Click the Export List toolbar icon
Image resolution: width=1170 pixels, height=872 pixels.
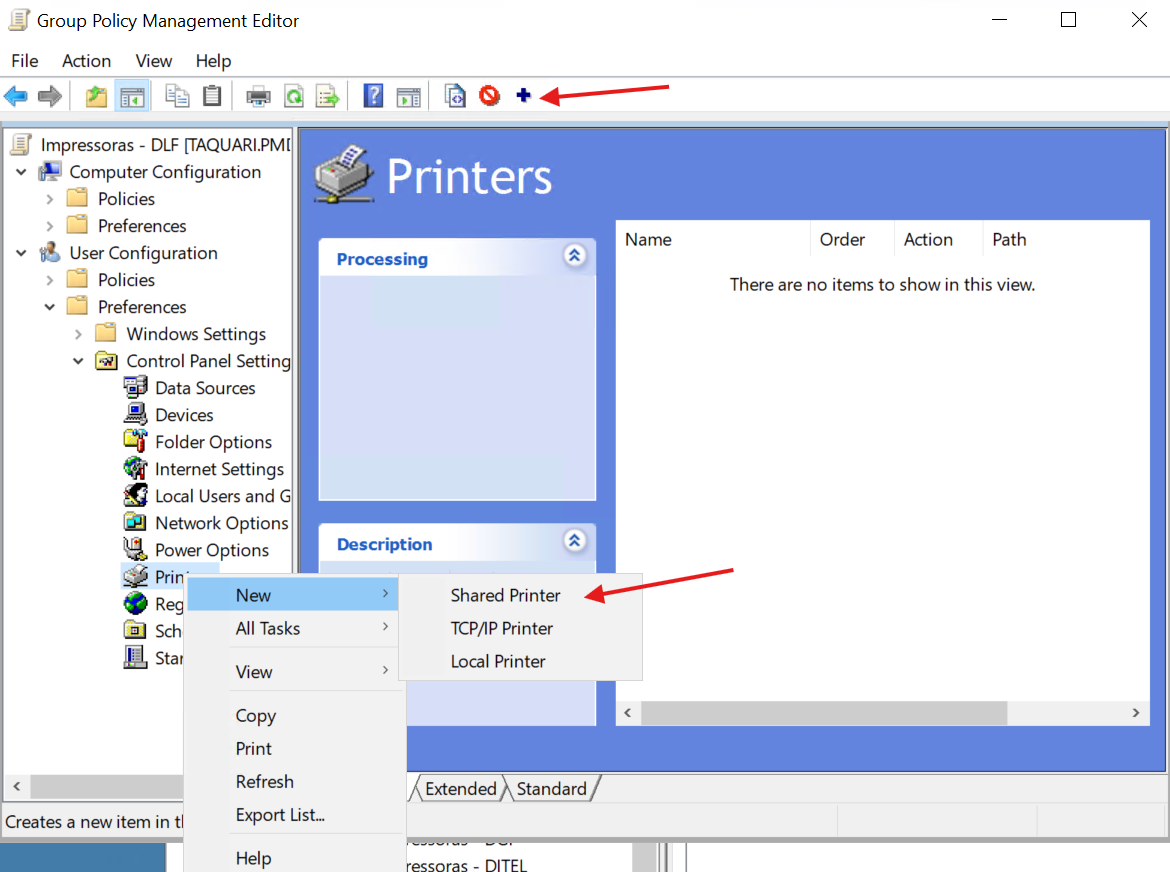327,96
